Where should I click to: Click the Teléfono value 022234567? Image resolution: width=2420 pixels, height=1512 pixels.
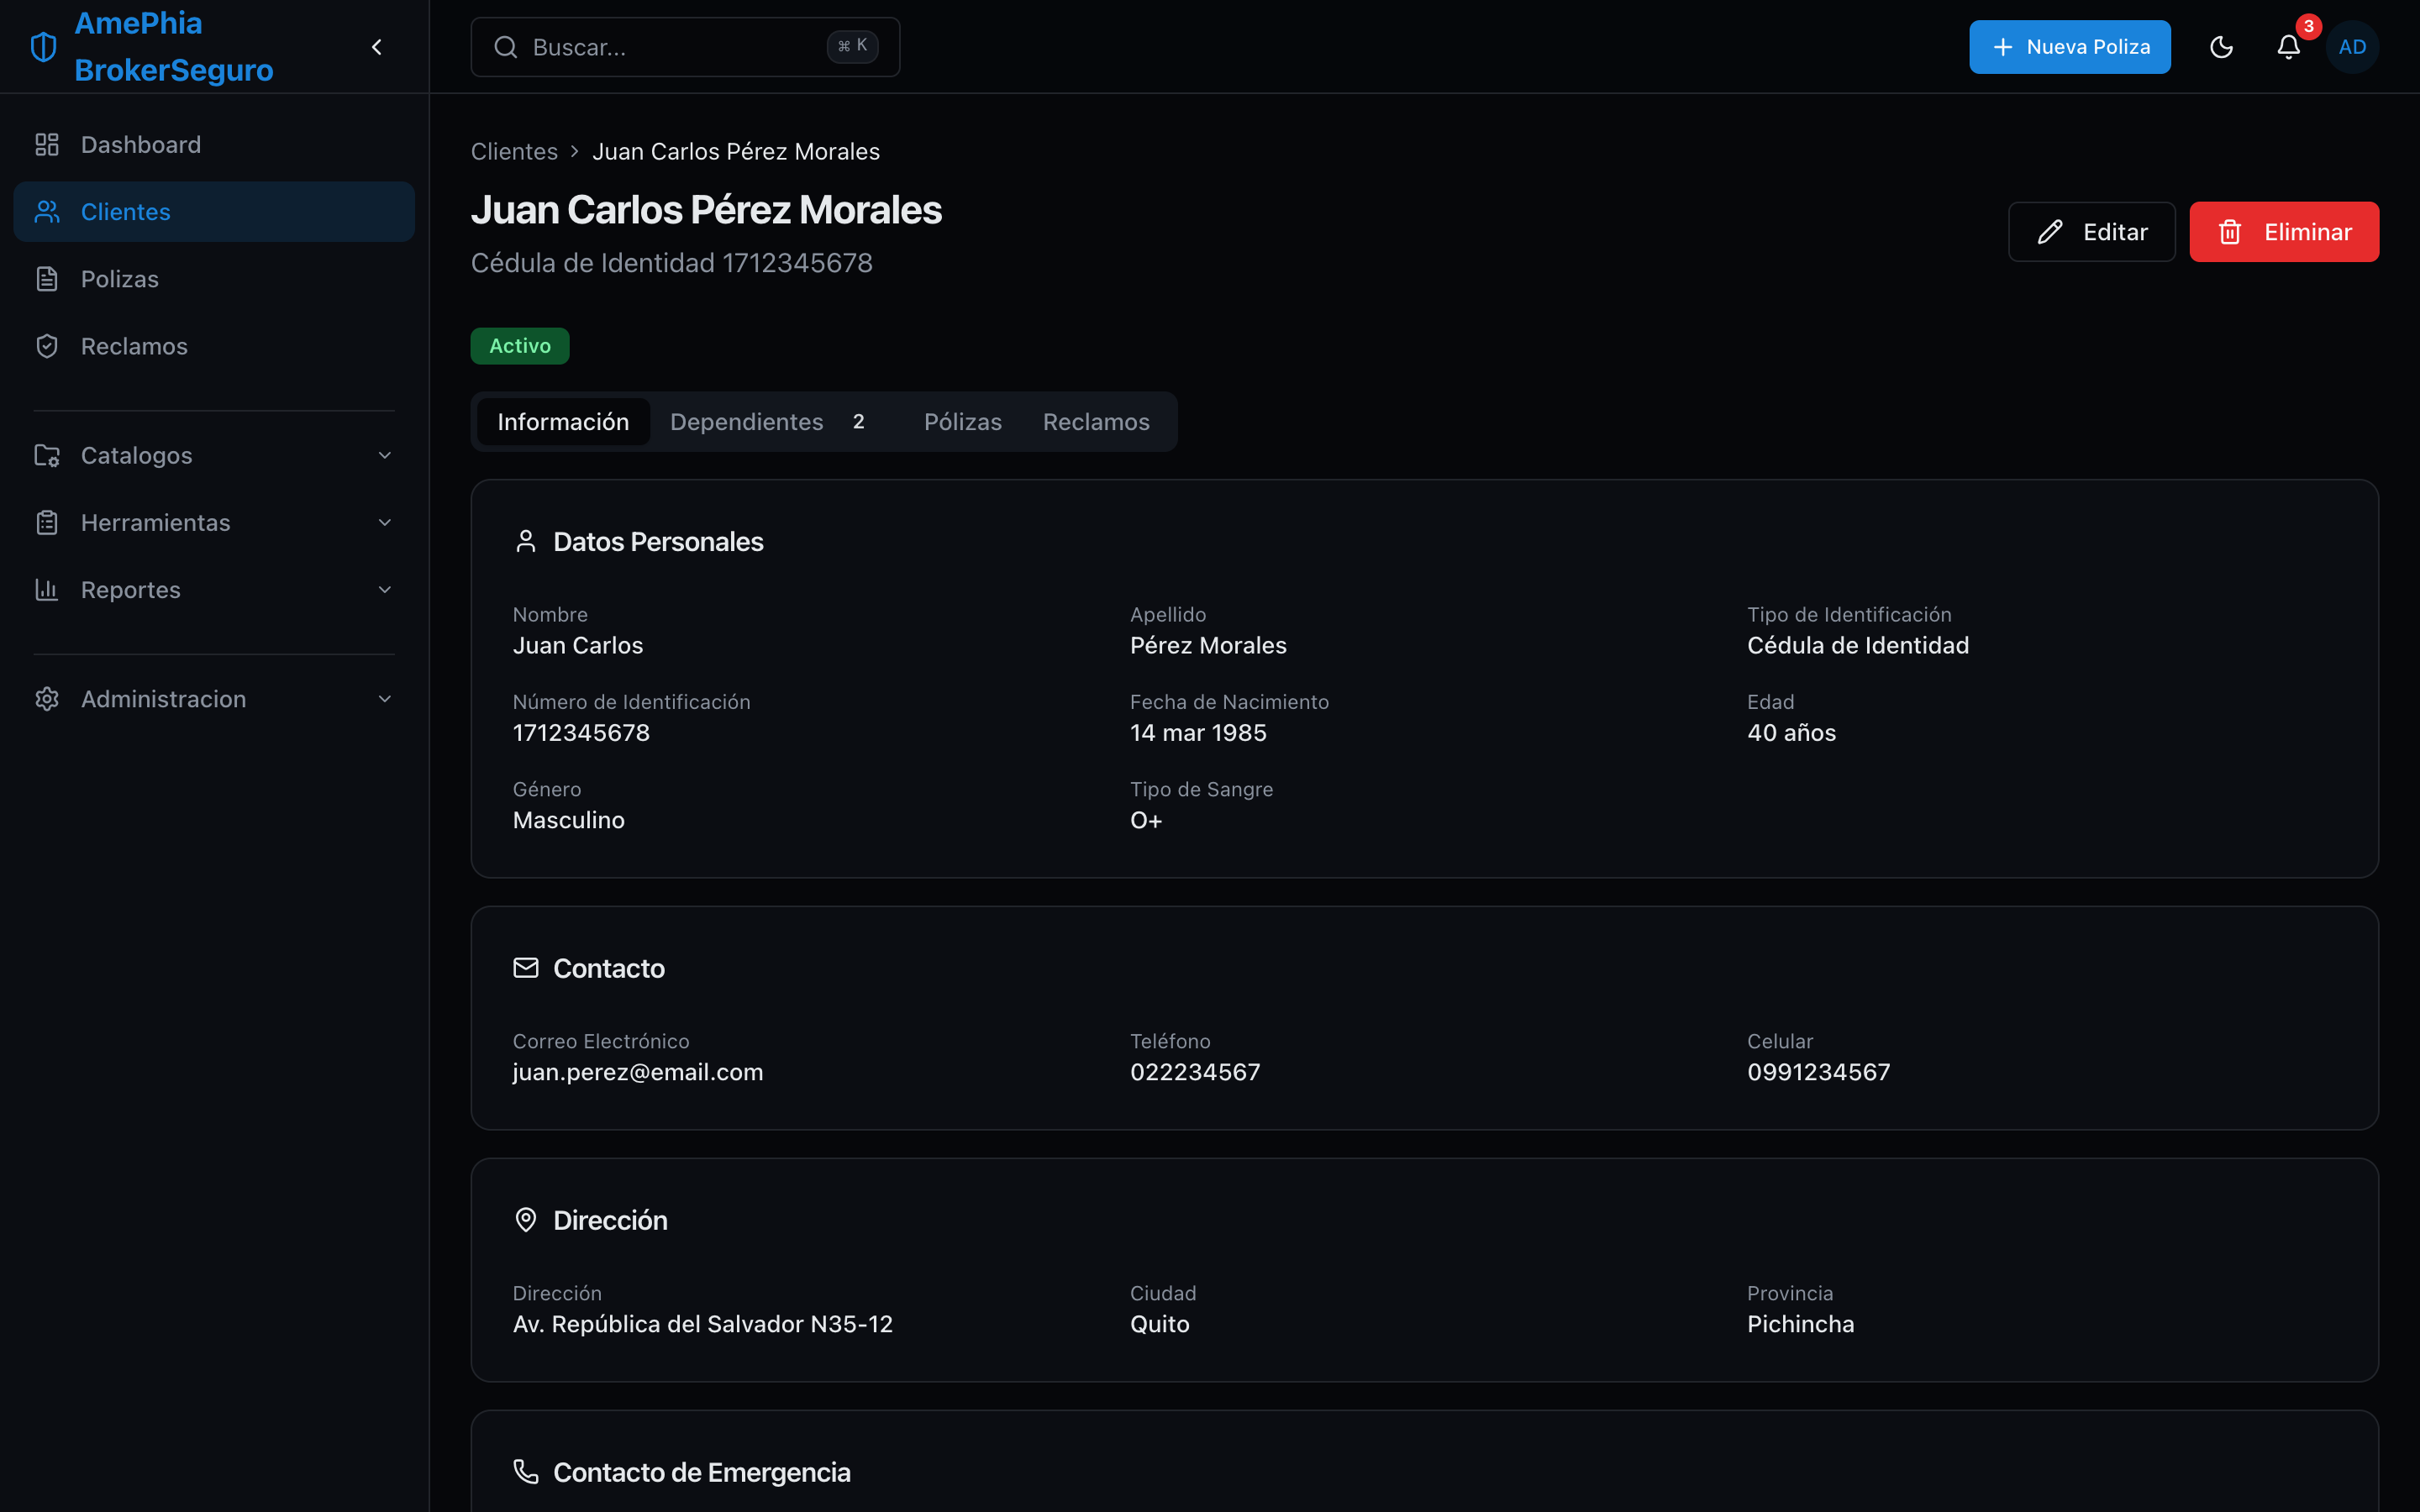(x=1195, y=1072)
